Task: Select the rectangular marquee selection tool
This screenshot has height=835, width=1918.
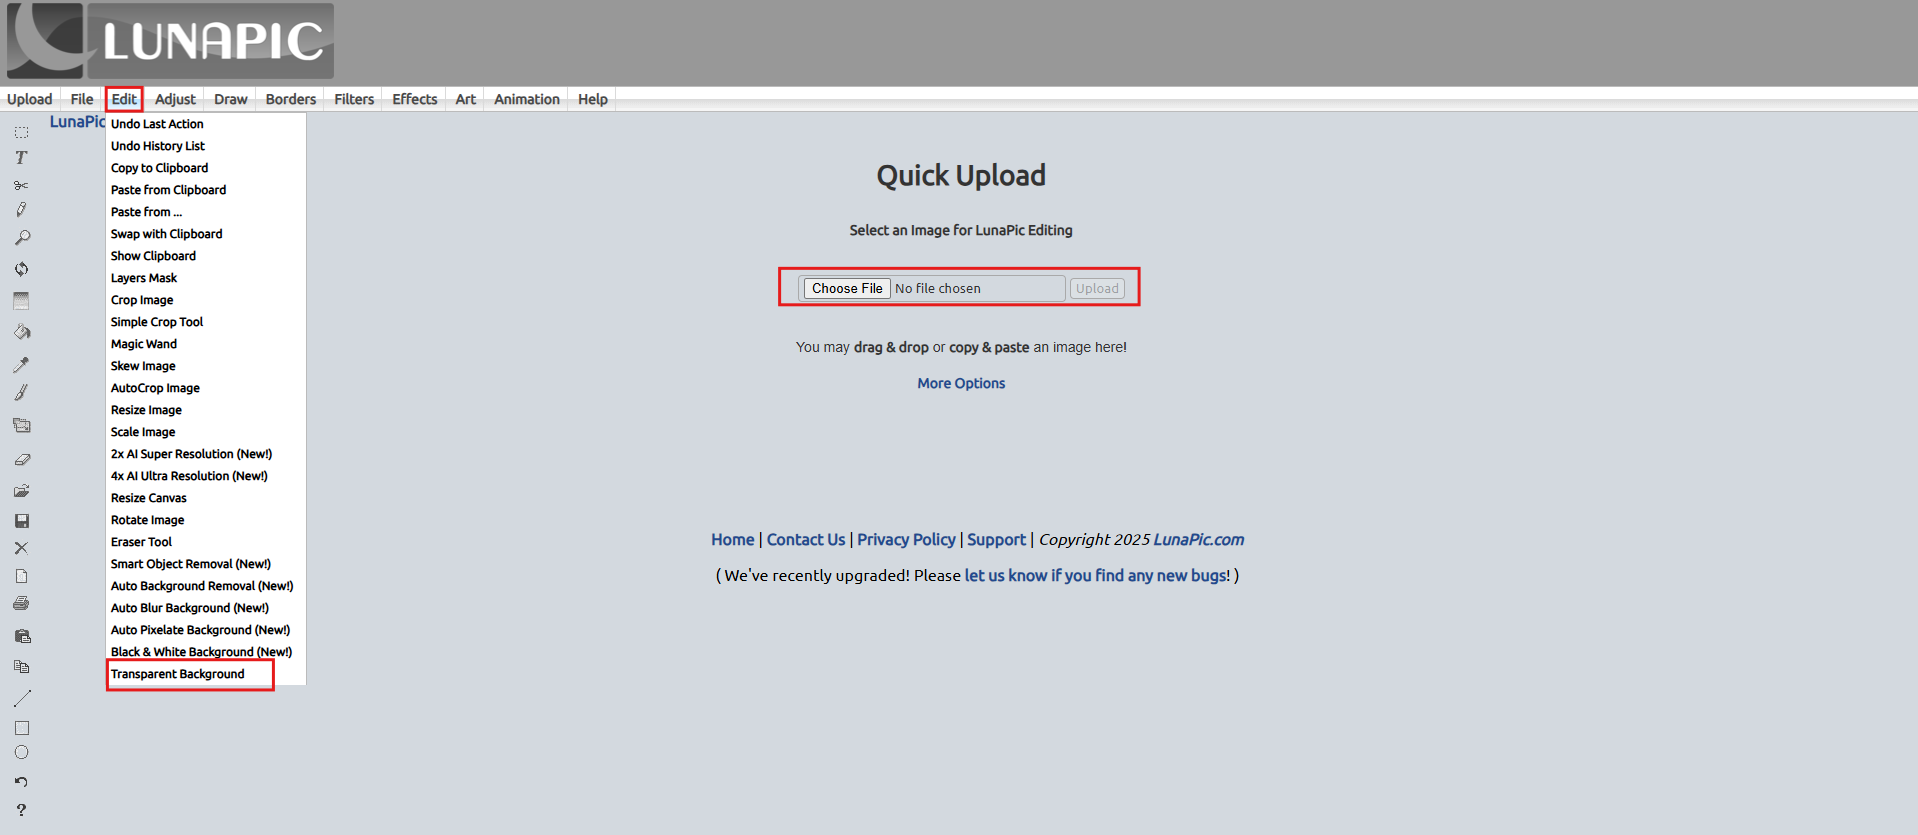Action: pos(21,132)
